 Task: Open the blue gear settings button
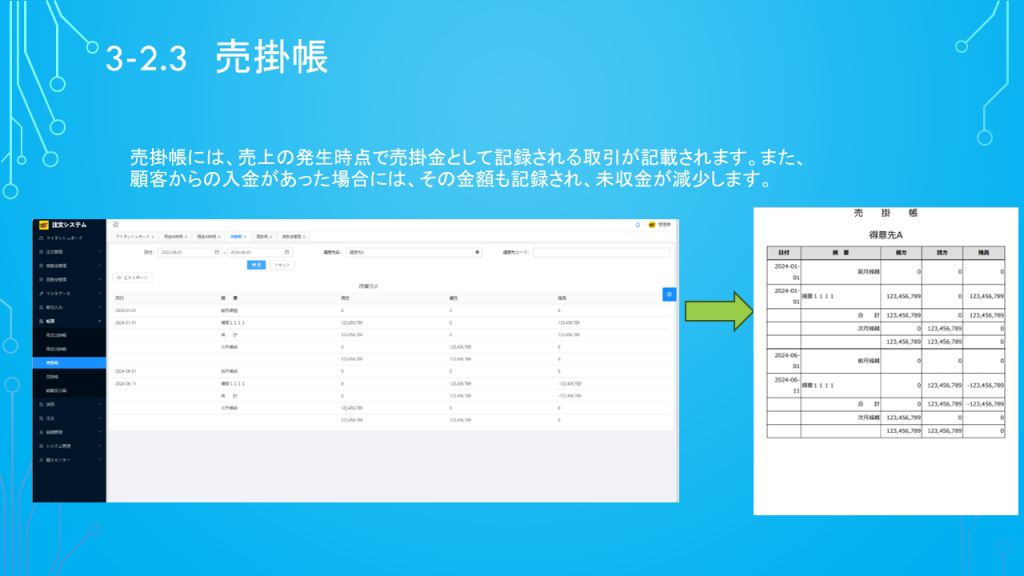(x=669, y=295)
